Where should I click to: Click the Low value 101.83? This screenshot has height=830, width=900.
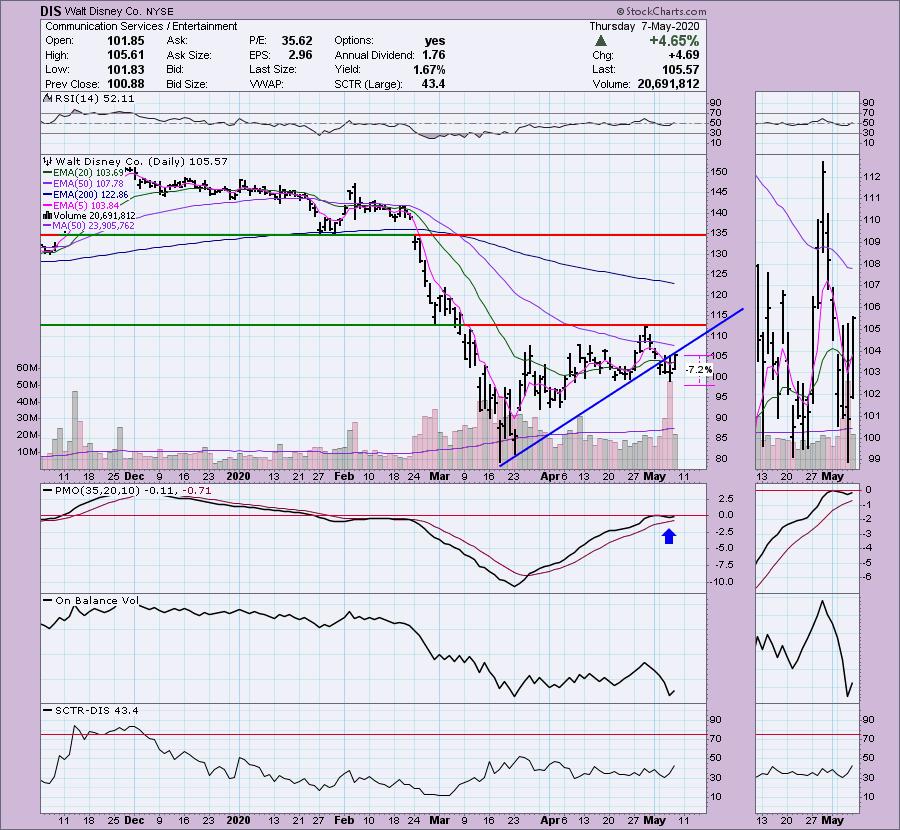(126, 69)
